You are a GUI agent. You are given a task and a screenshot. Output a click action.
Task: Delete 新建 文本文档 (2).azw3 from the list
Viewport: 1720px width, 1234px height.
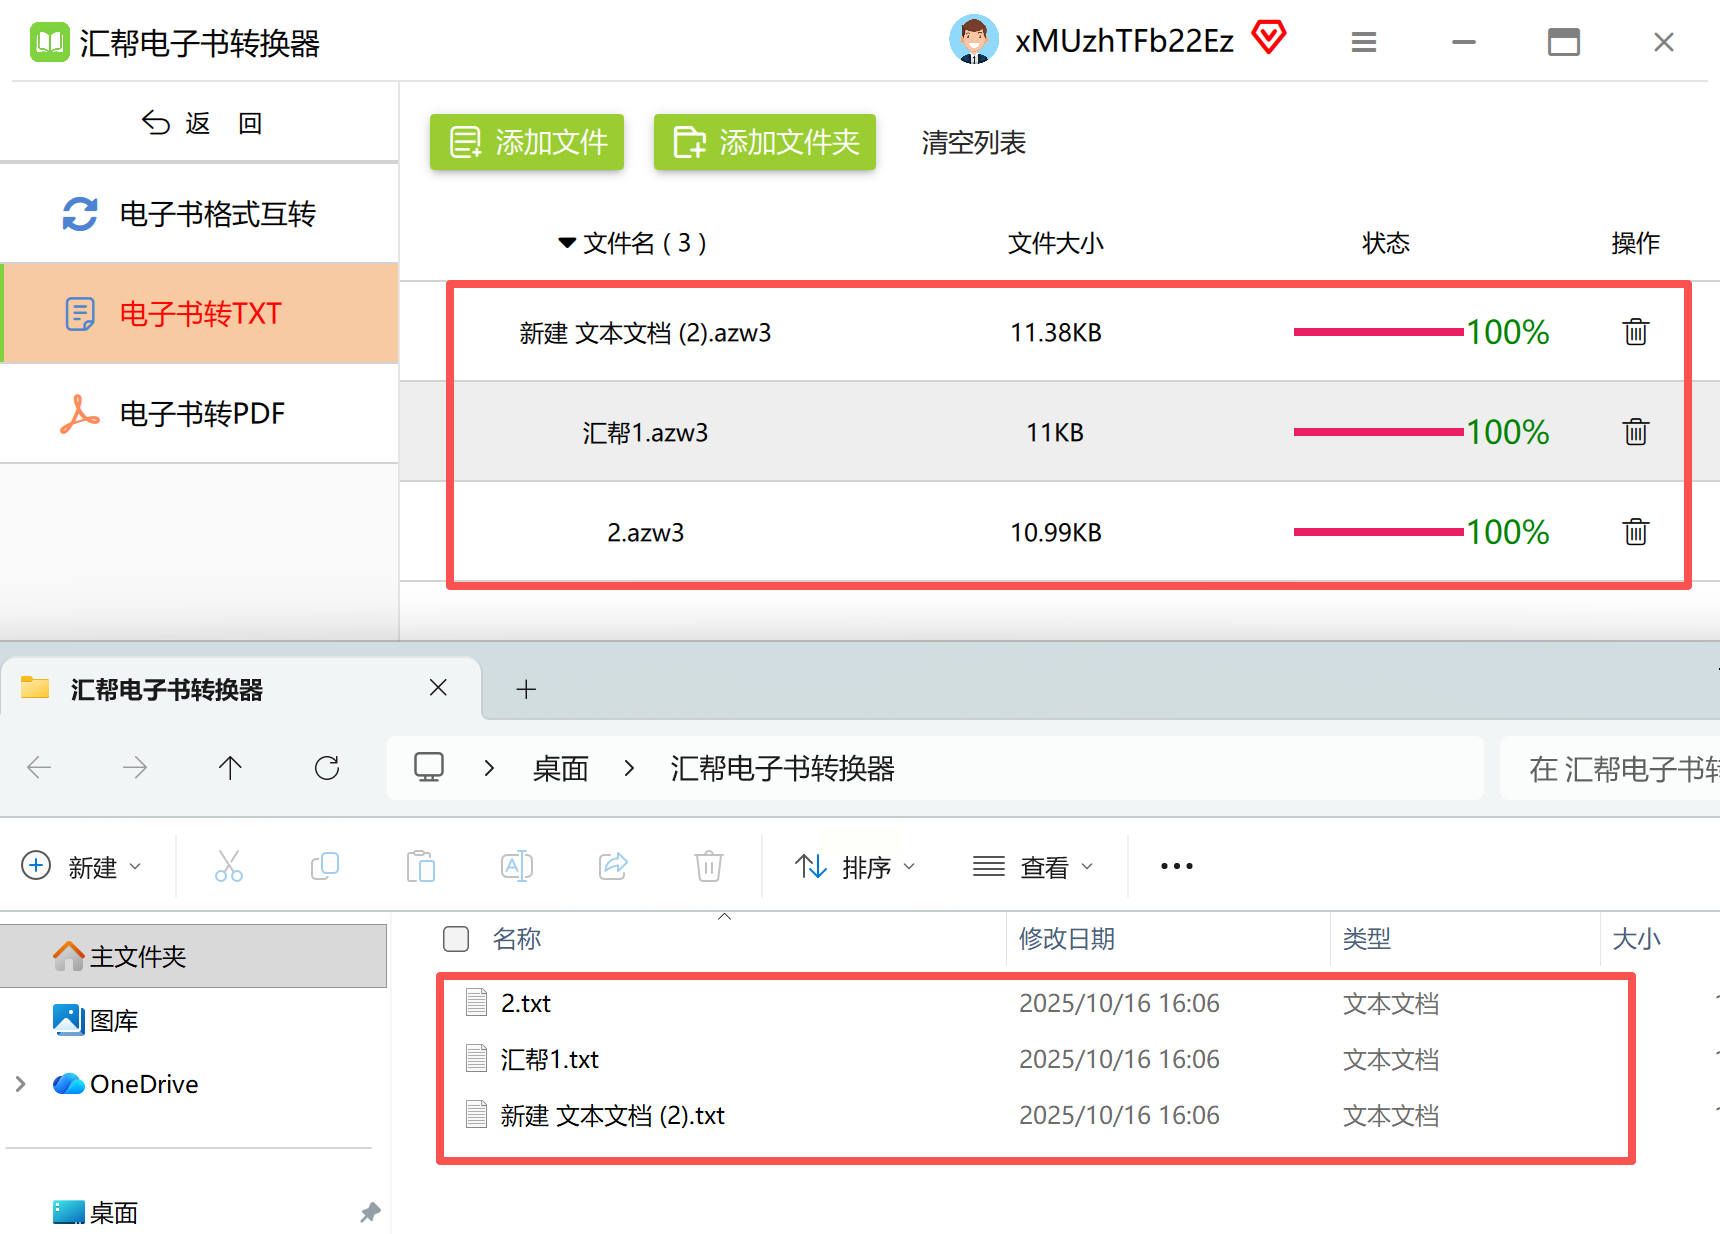[x=1635, y=332]
